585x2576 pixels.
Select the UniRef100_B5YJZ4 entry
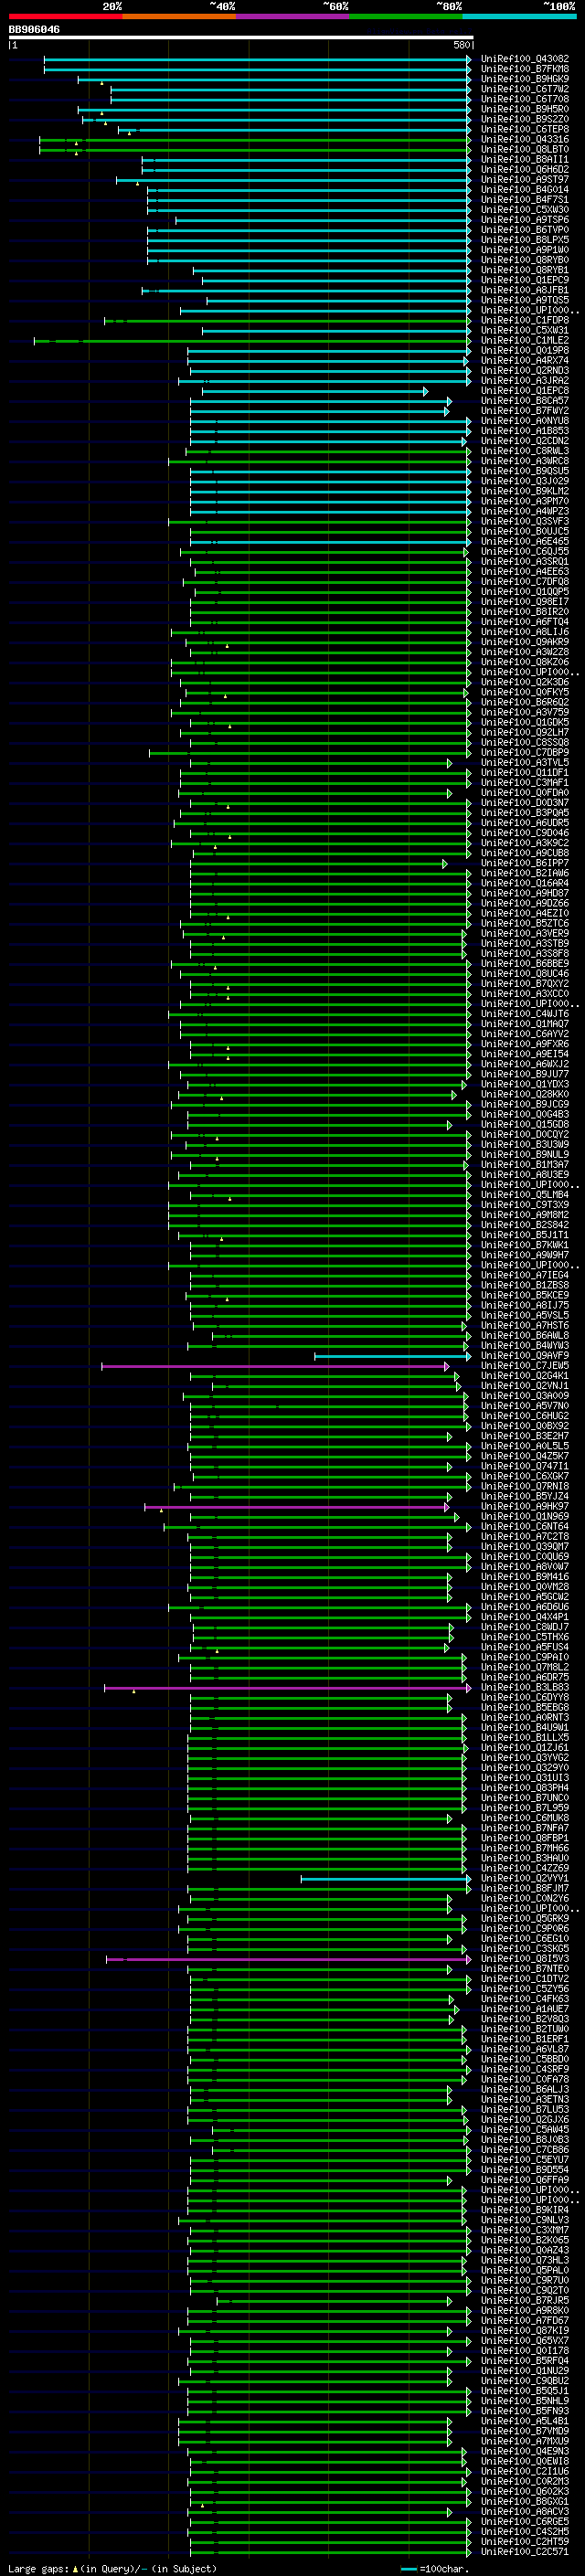525,1497
